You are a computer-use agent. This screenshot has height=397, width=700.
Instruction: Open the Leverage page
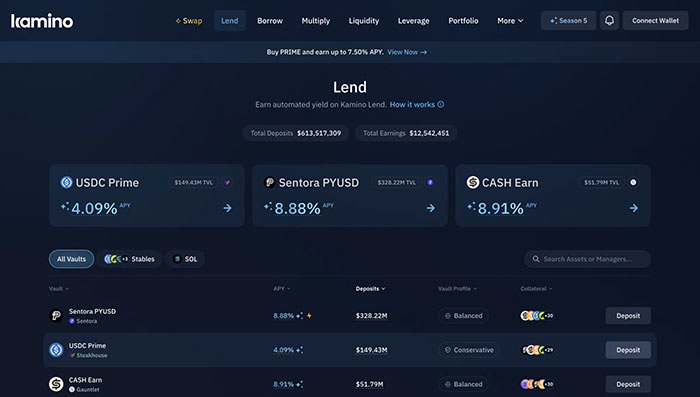coord(413,21)
